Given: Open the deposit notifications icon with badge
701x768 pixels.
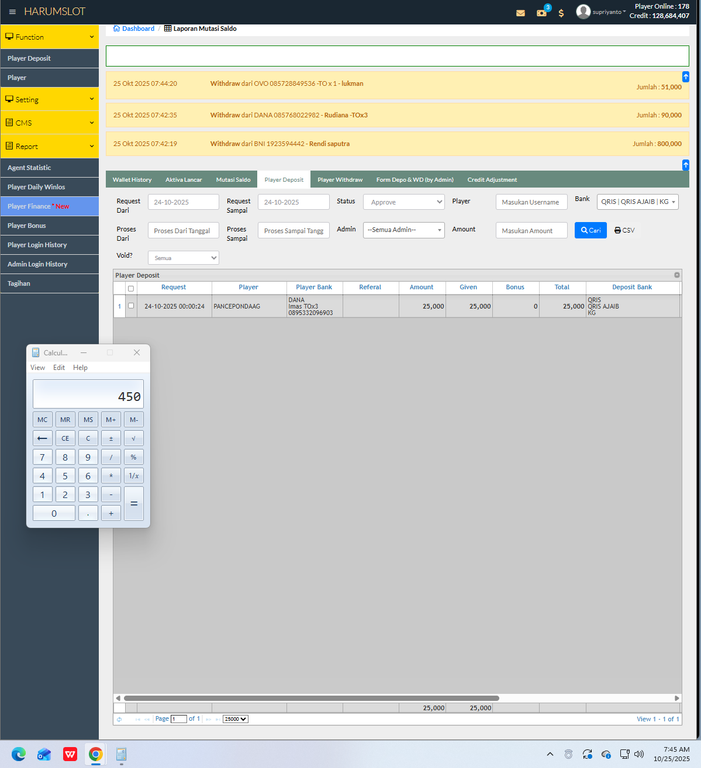Looking at the screenshot, I should (x=542, y=12).
